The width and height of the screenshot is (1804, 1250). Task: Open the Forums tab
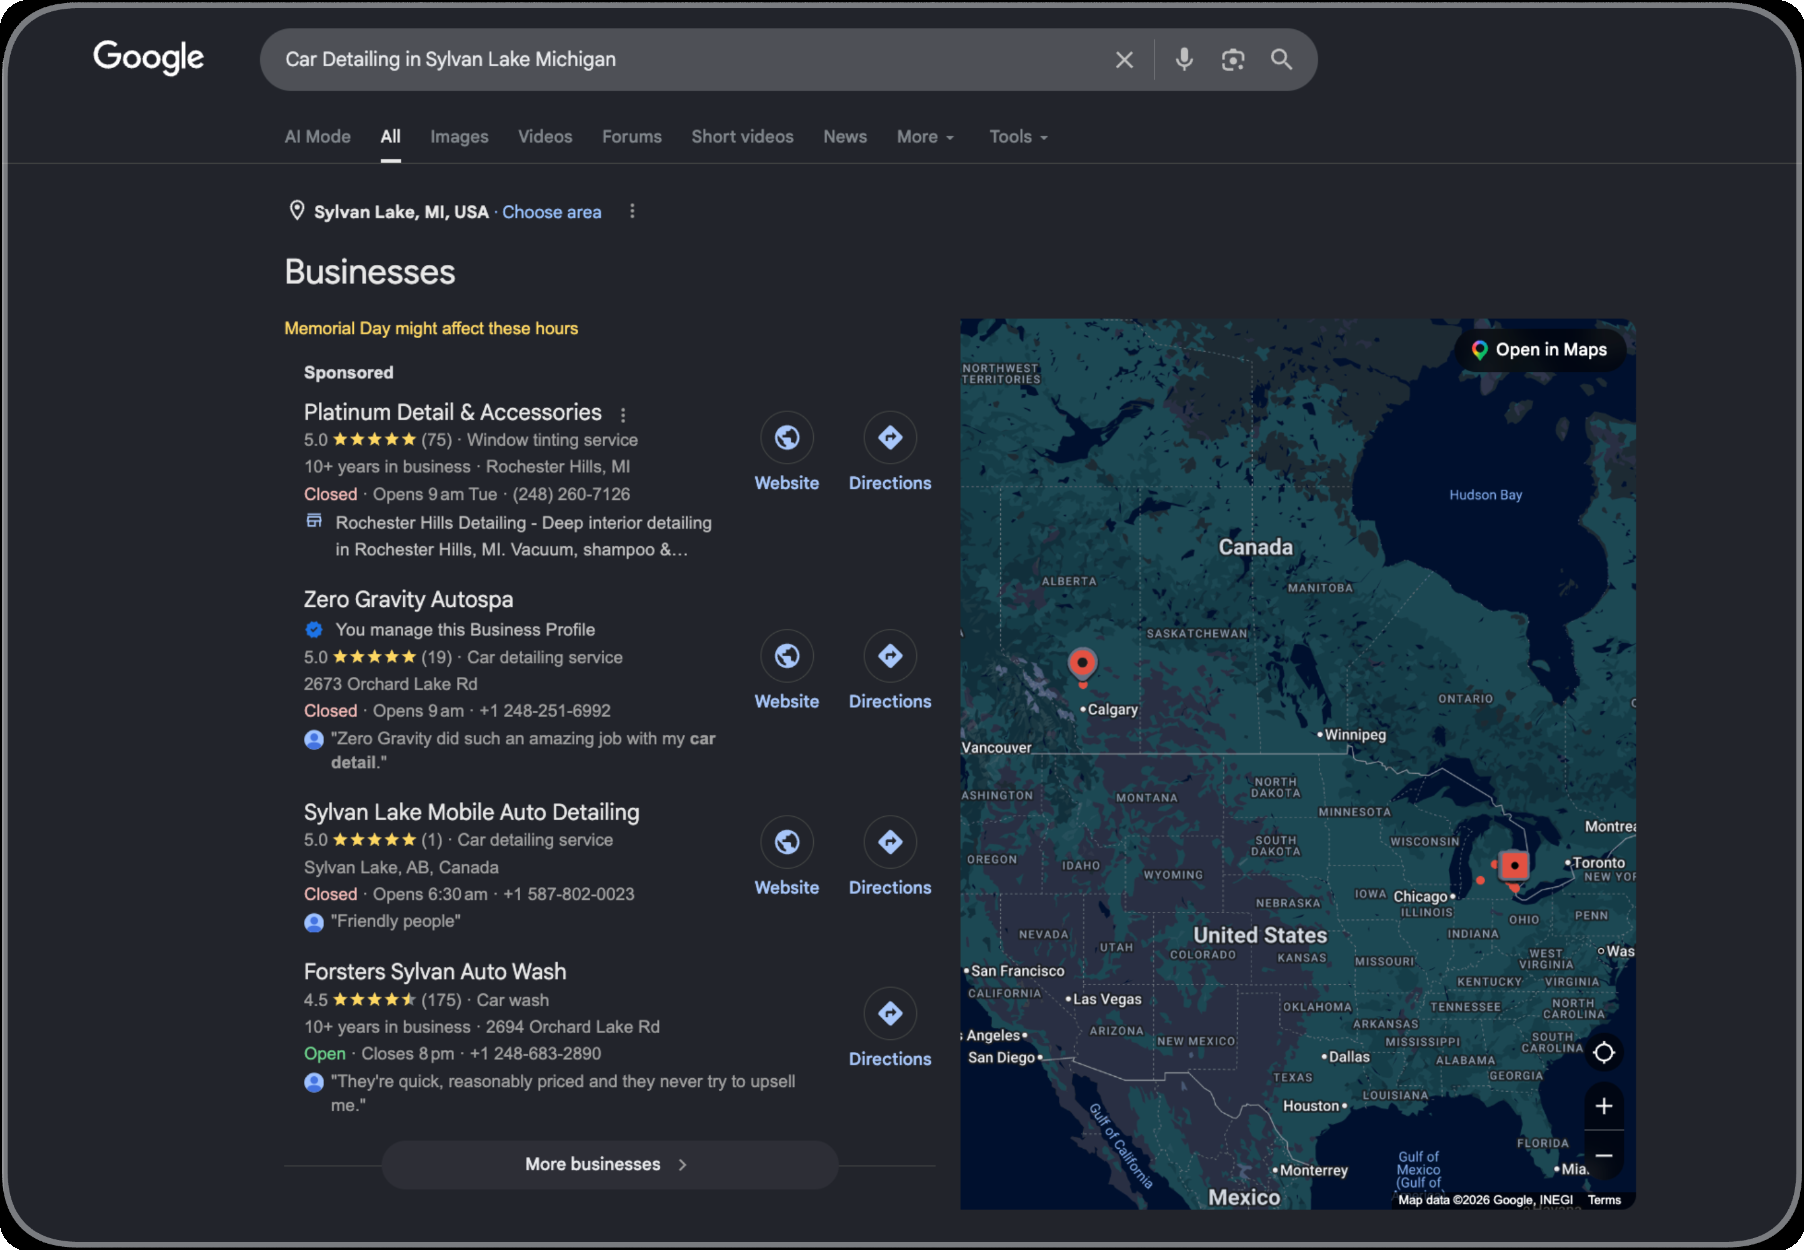point(632,137)
